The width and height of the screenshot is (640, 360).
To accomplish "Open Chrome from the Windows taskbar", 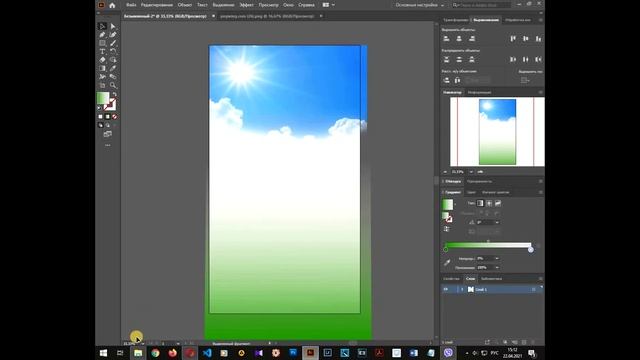I will coord(155,353).
